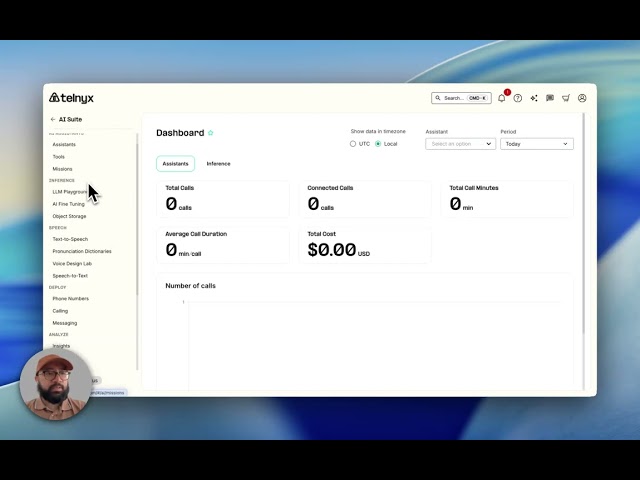This screenshot has height=480, width=640.
Task: Click the Total Calls card
Action: [223, 199]
